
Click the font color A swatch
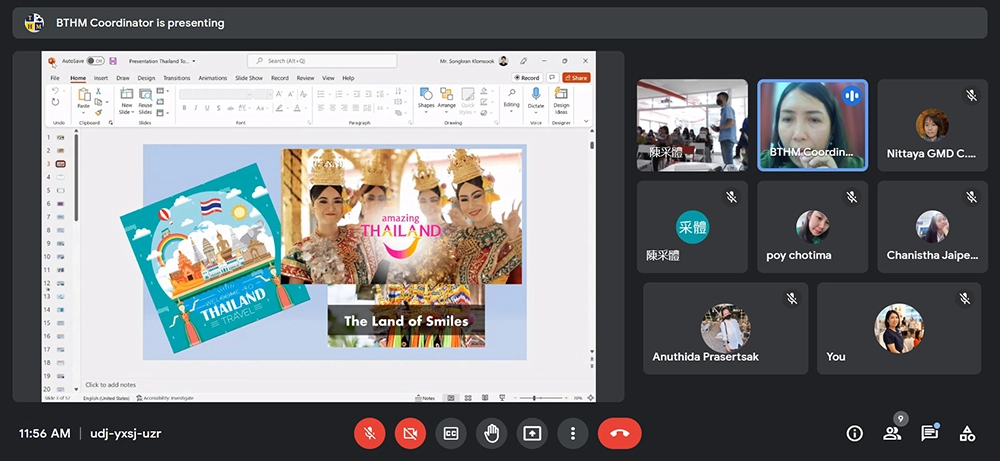(x=297, y=108)
